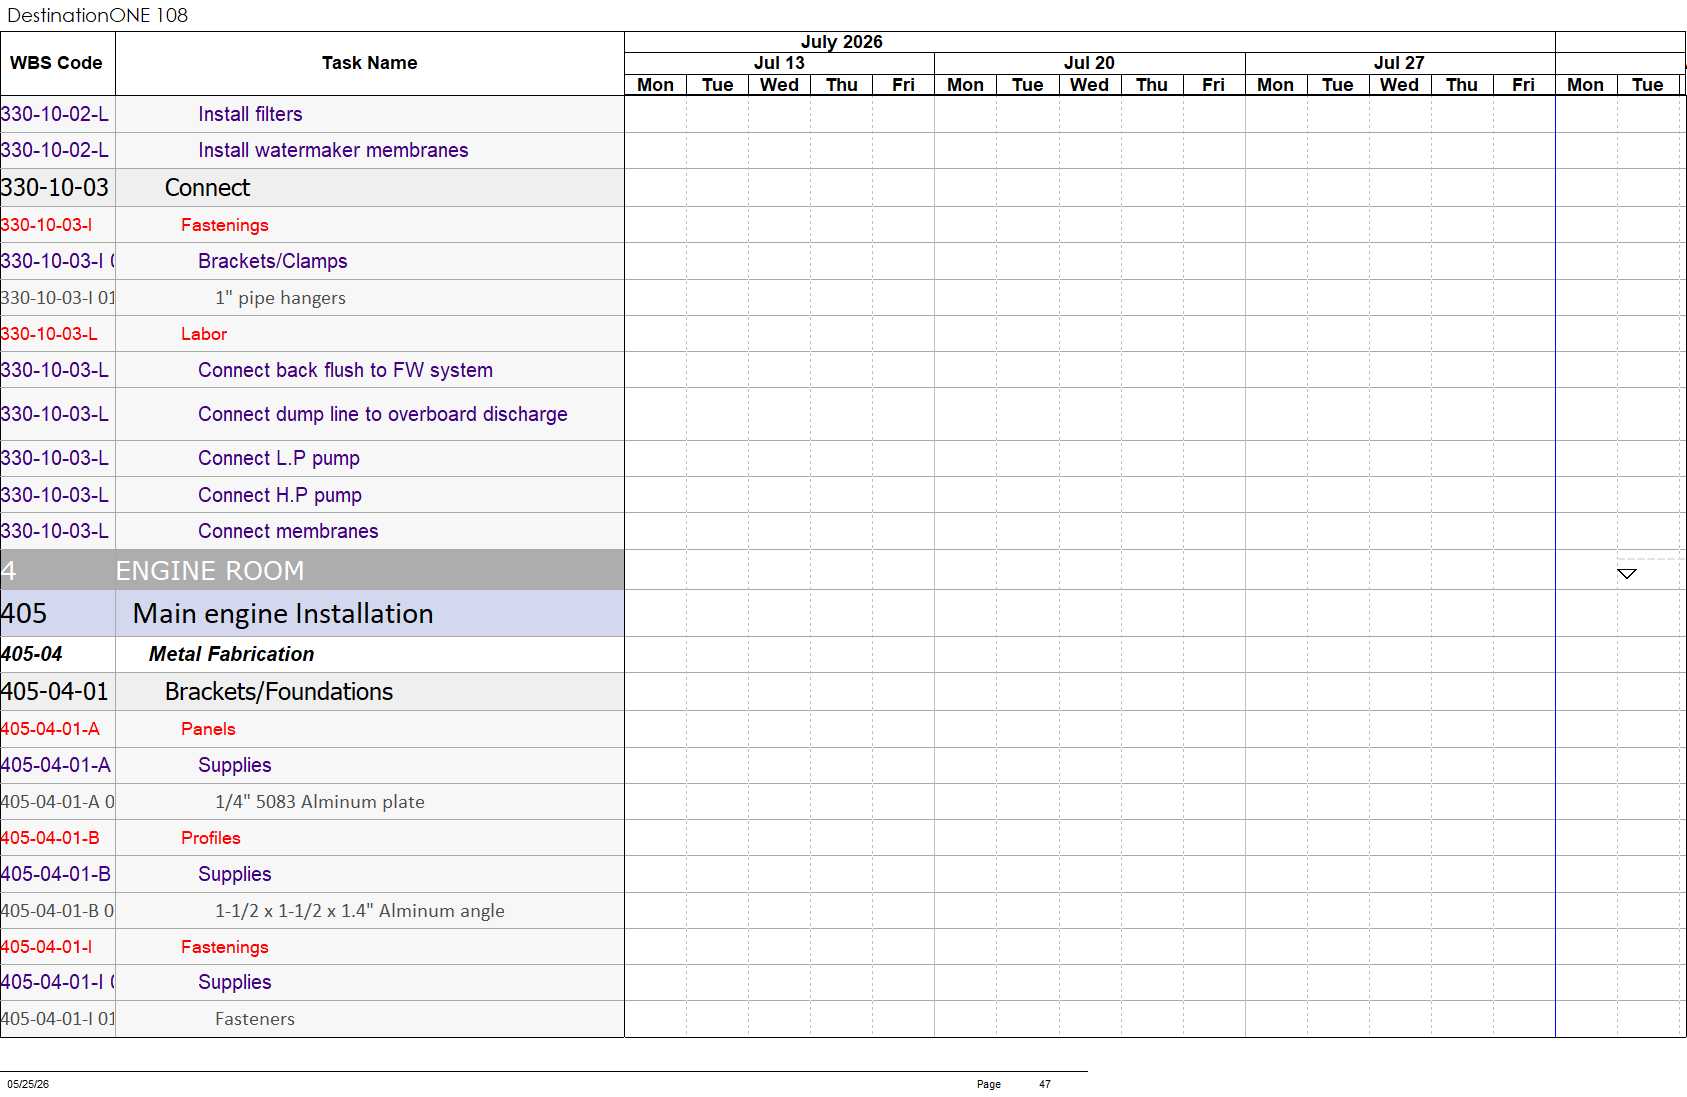Select the Jul 13 week header
Screen dimensions: 1687x1097
tap(779, 63)
